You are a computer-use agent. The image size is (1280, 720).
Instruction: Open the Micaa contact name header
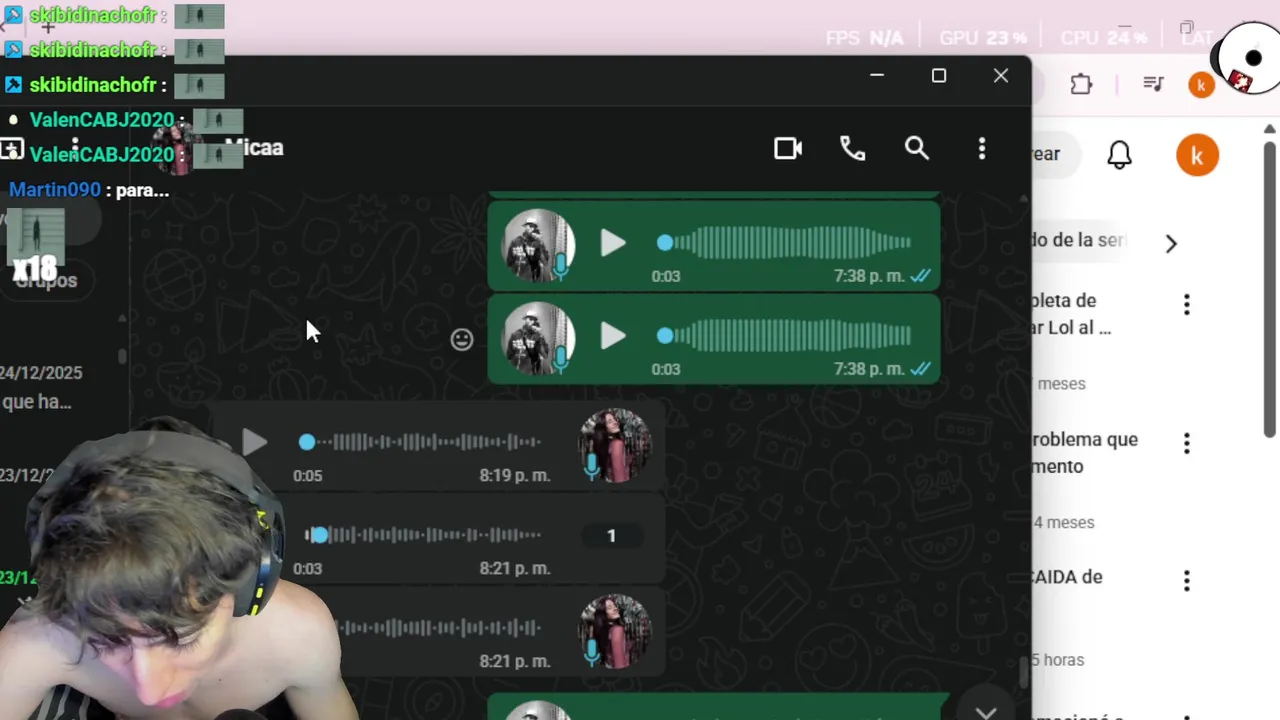pyautogui.click(x=254, y=148)
